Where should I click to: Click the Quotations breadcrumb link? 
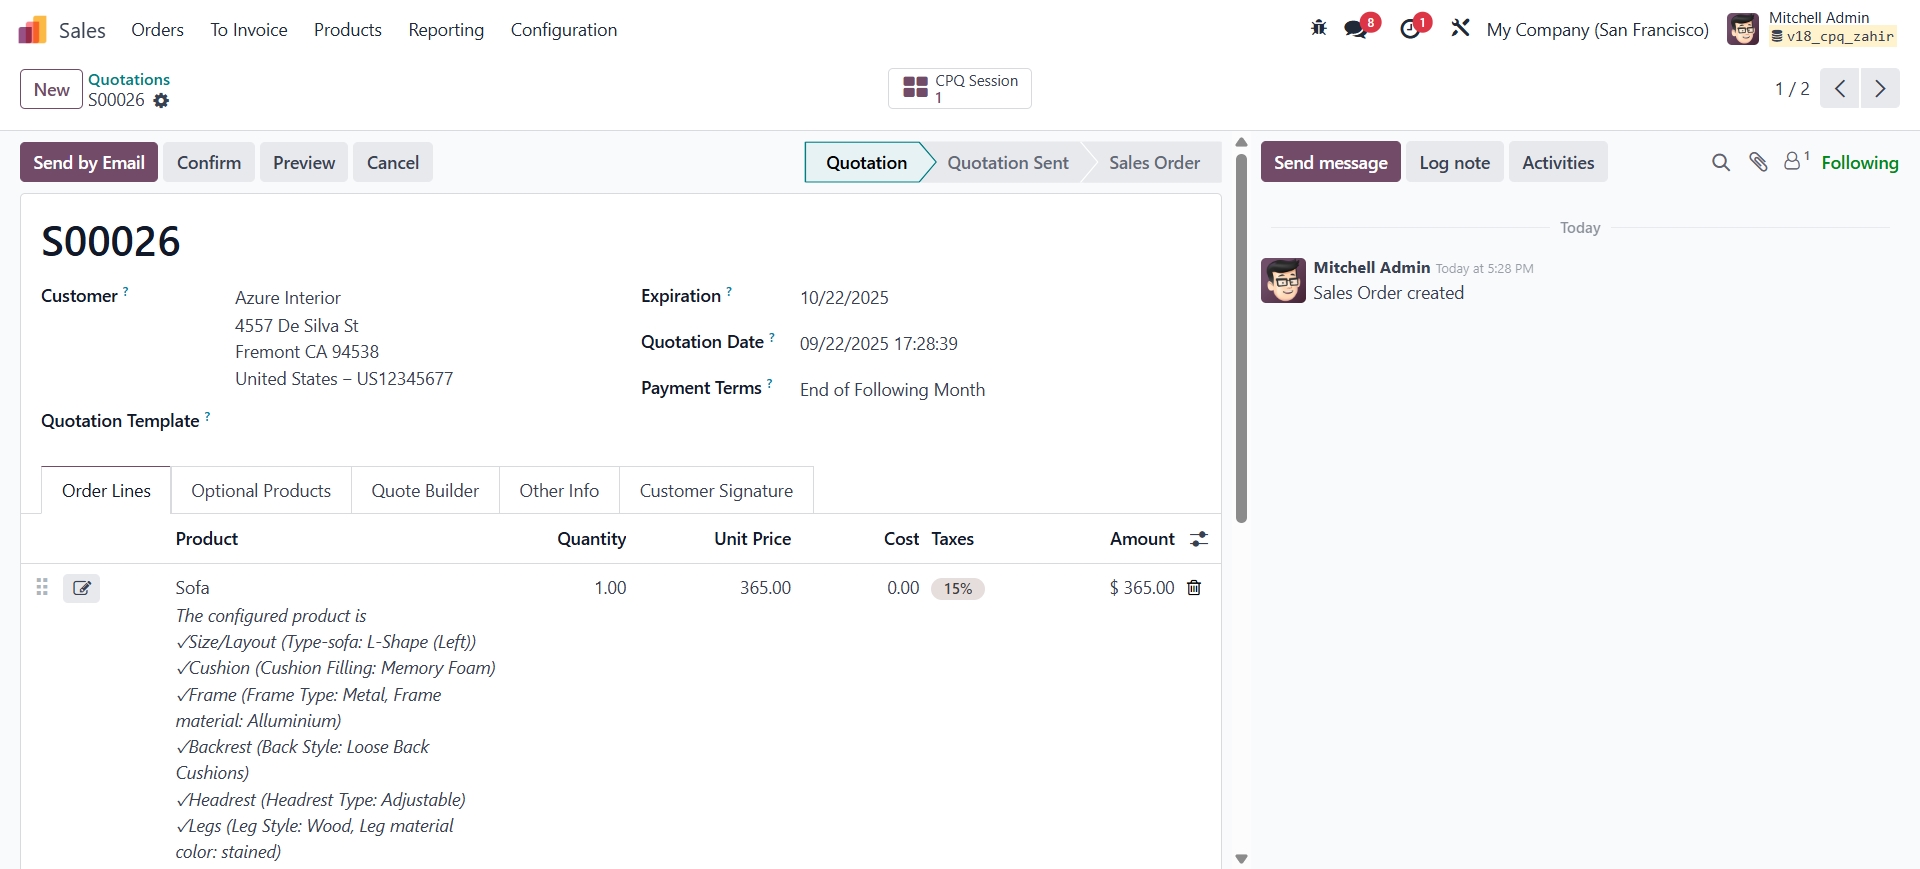coord(129,79)
